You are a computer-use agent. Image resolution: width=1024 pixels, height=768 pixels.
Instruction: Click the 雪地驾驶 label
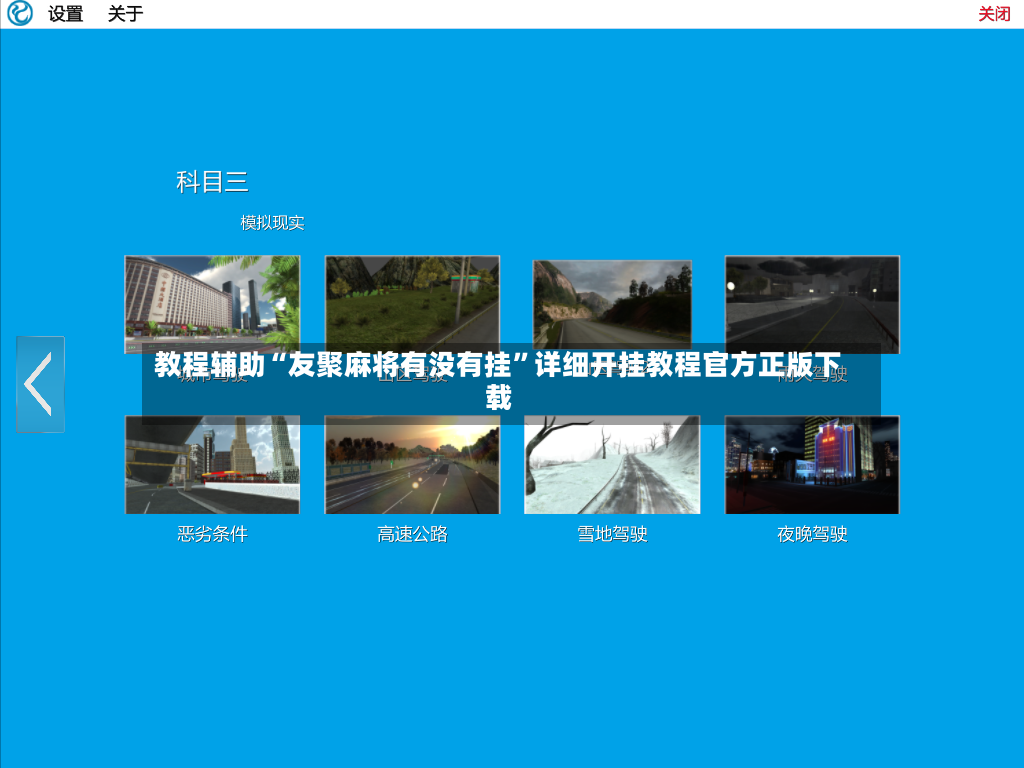click(612, 534)
